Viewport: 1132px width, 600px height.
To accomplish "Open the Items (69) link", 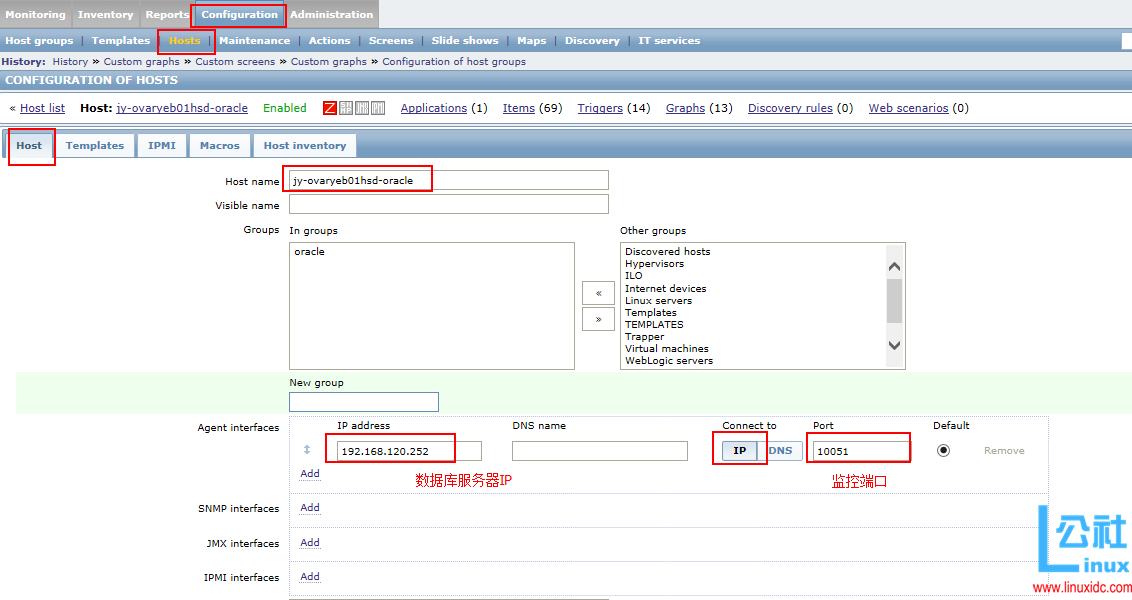I will point(518,108).
